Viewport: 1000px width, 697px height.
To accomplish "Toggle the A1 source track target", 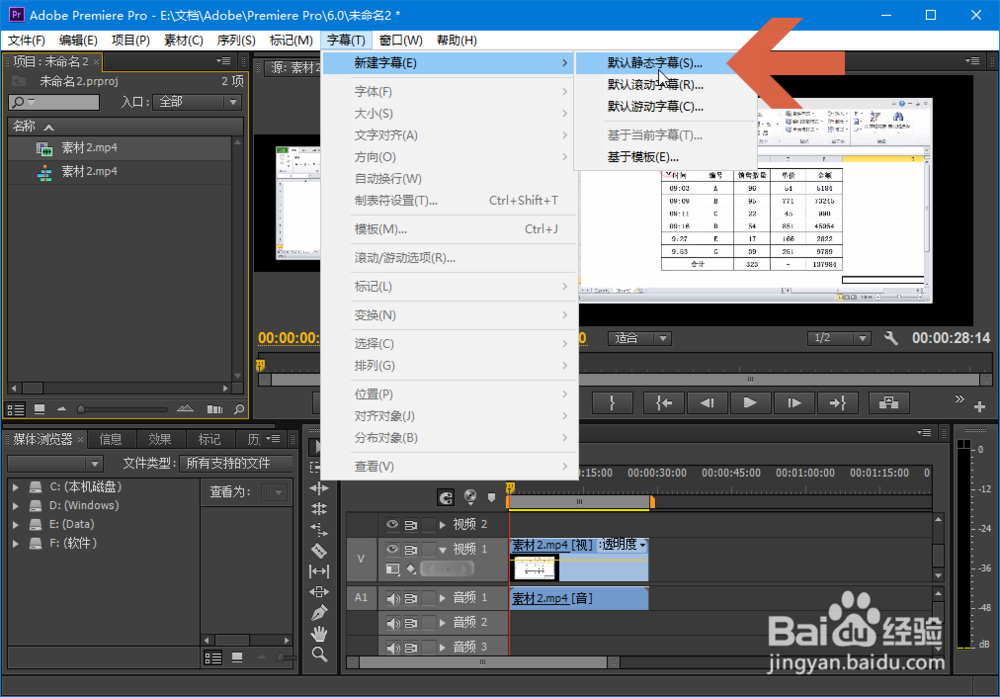I will [x=362, y=598].
